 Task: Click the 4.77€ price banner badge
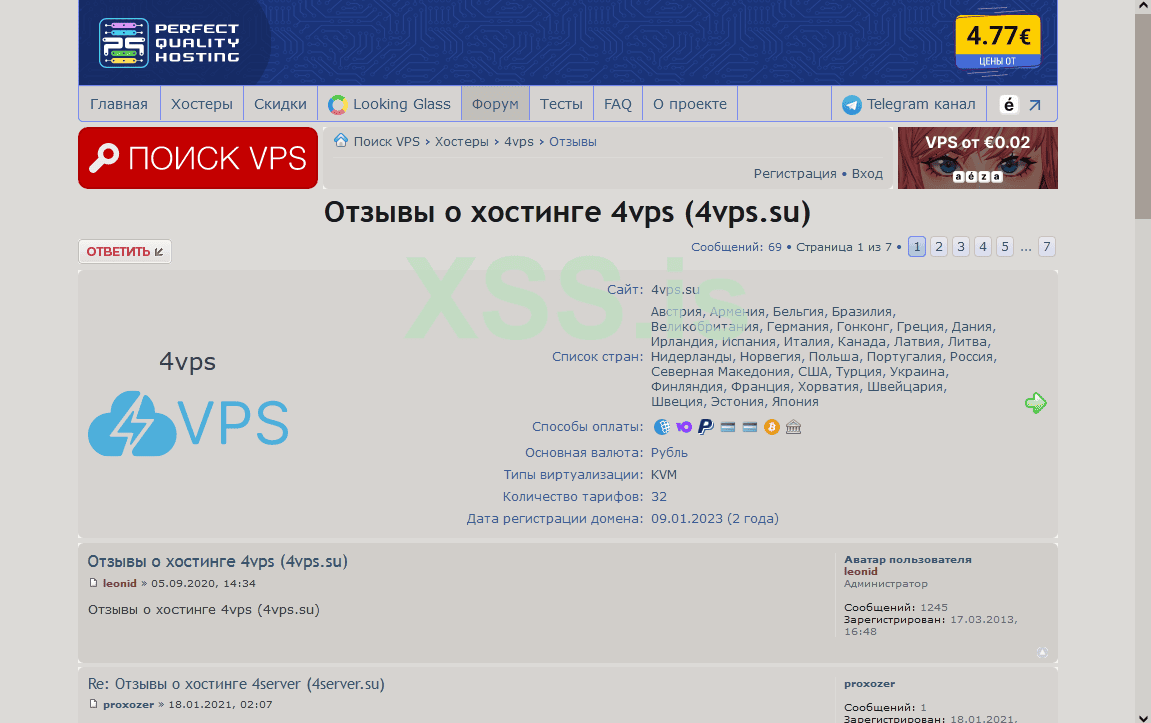[x=998, y=43]
